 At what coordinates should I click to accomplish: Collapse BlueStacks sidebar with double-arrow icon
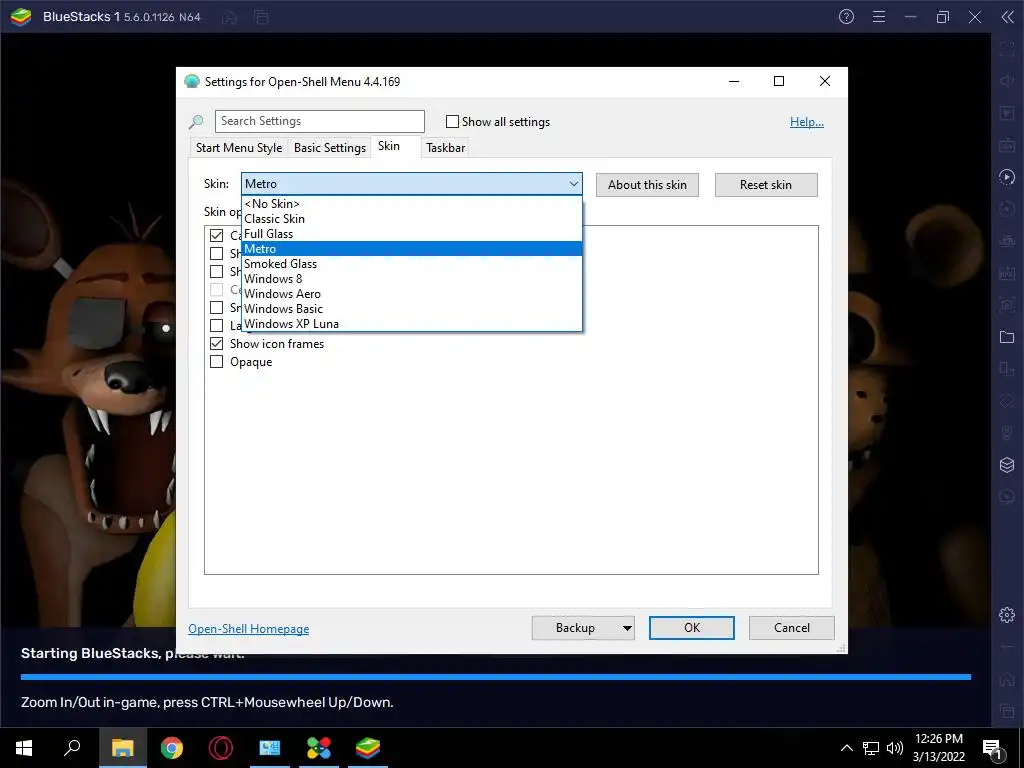point(1008,17)
